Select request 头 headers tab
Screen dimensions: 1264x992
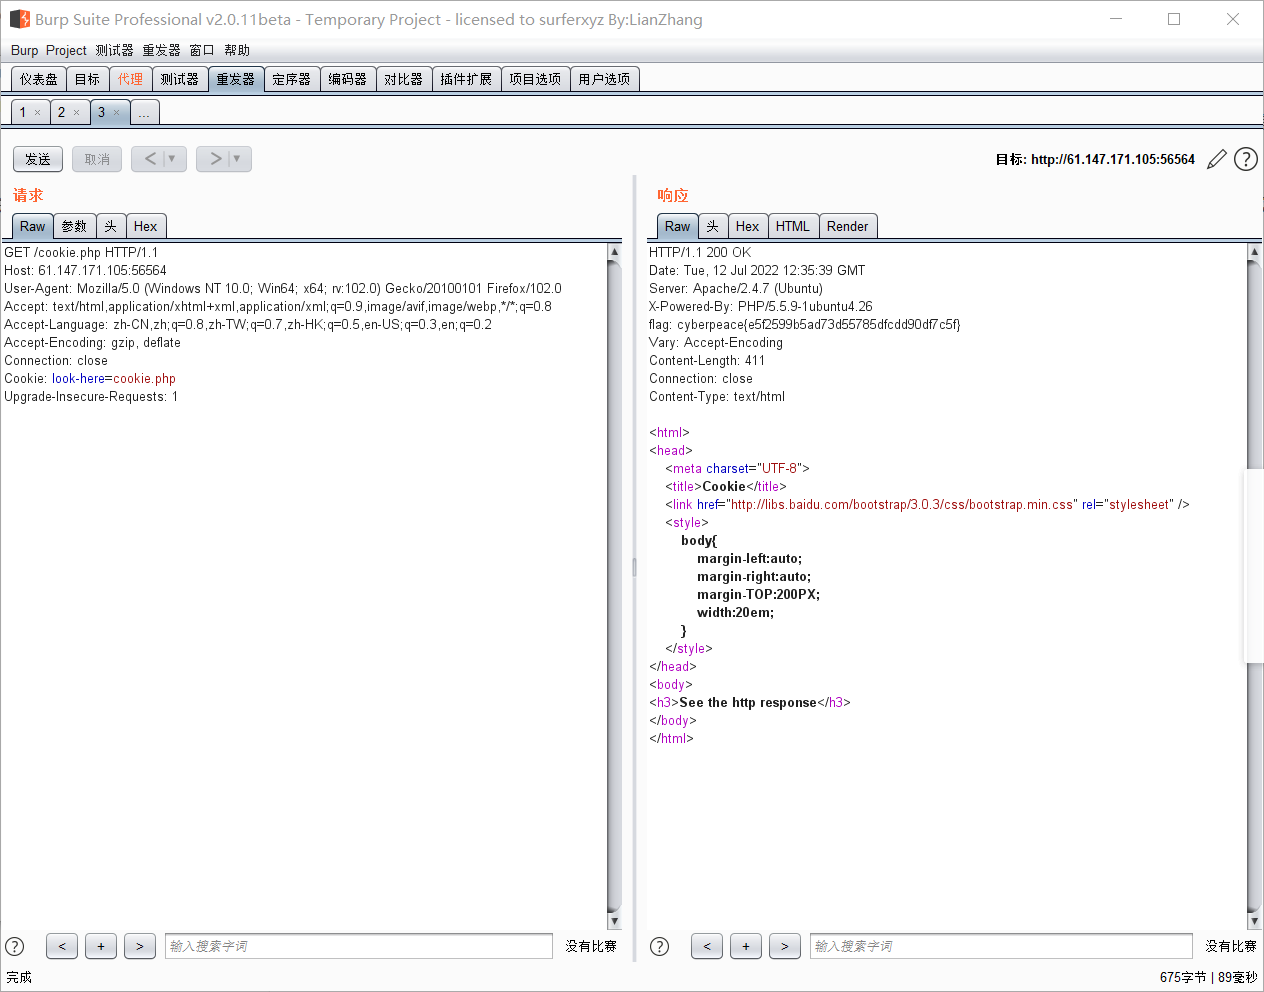click(111, 226)
